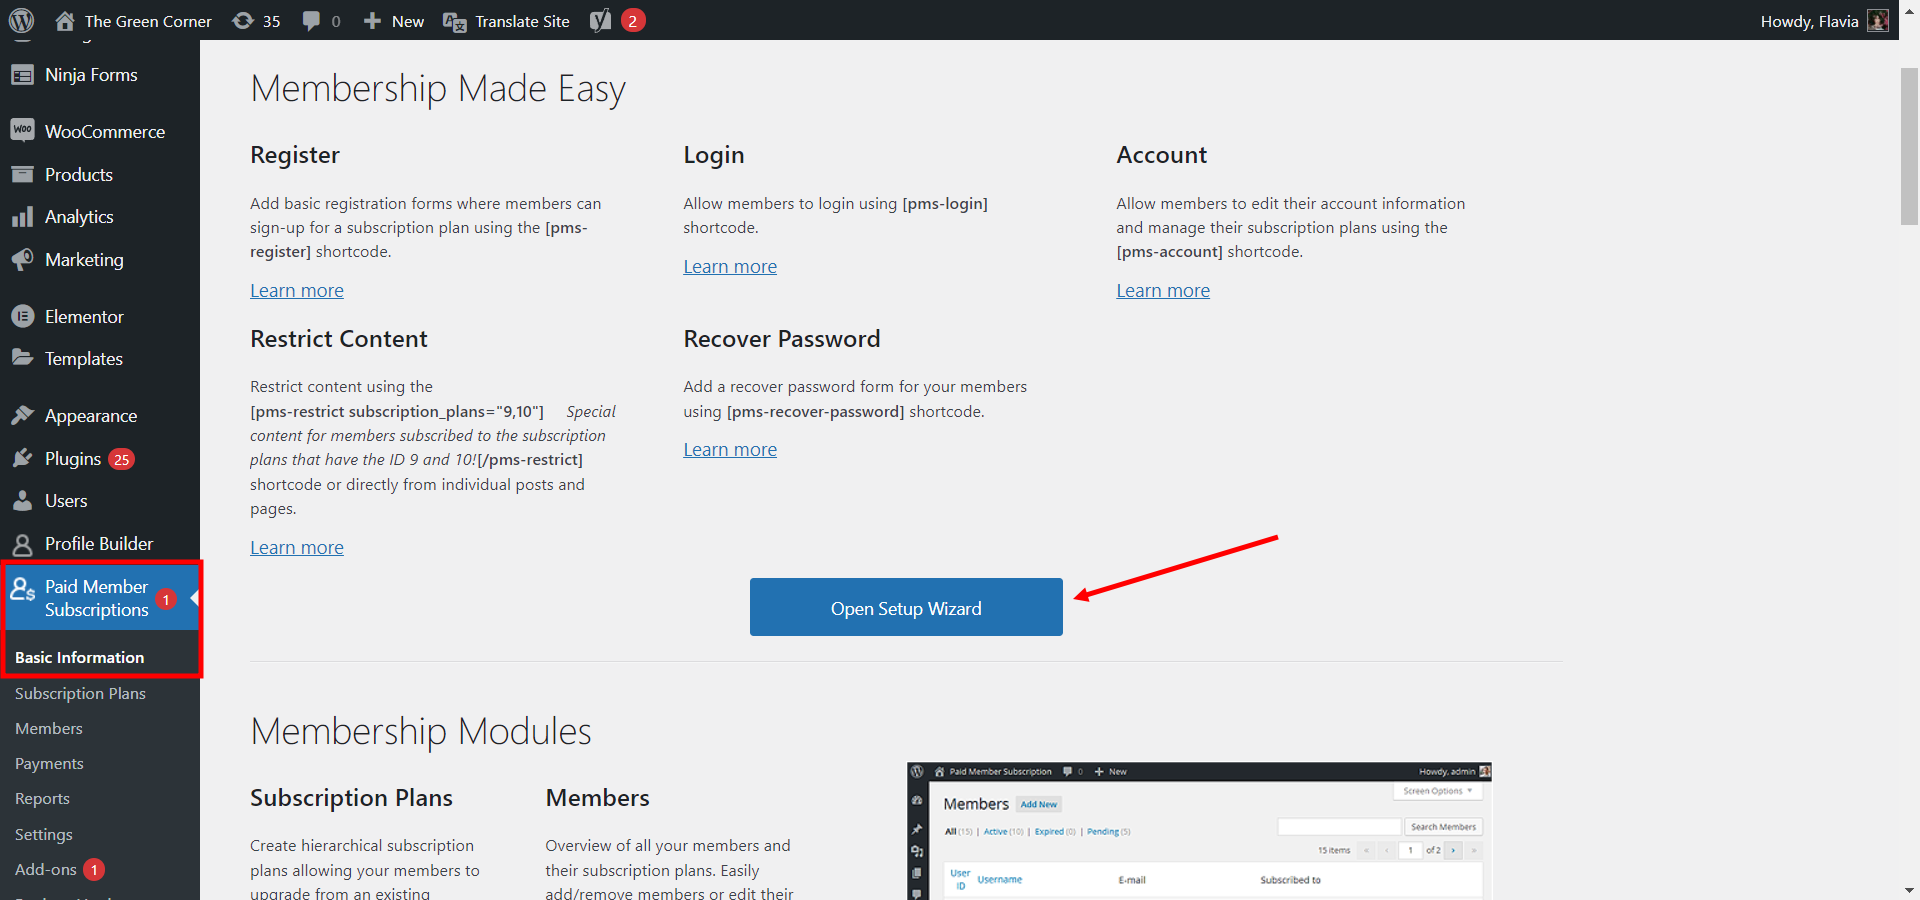Click the WordPress logo icon
Viewport: 1920px width, 900px height.
(22, 20)
